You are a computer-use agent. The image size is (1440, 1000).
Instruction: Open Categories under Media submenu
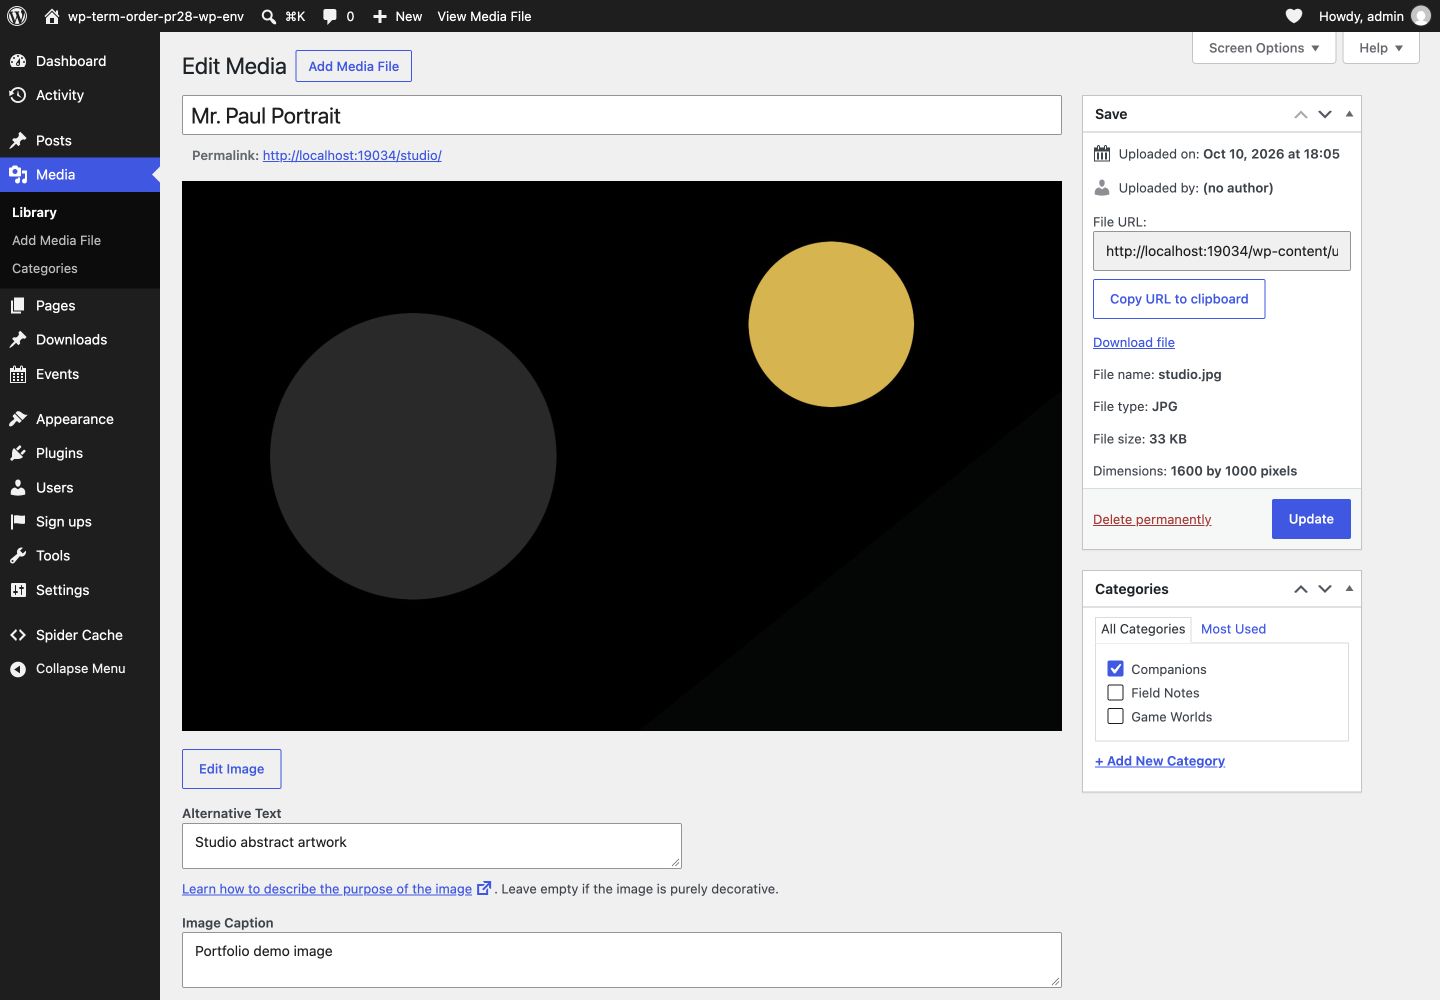click(45, 268)
